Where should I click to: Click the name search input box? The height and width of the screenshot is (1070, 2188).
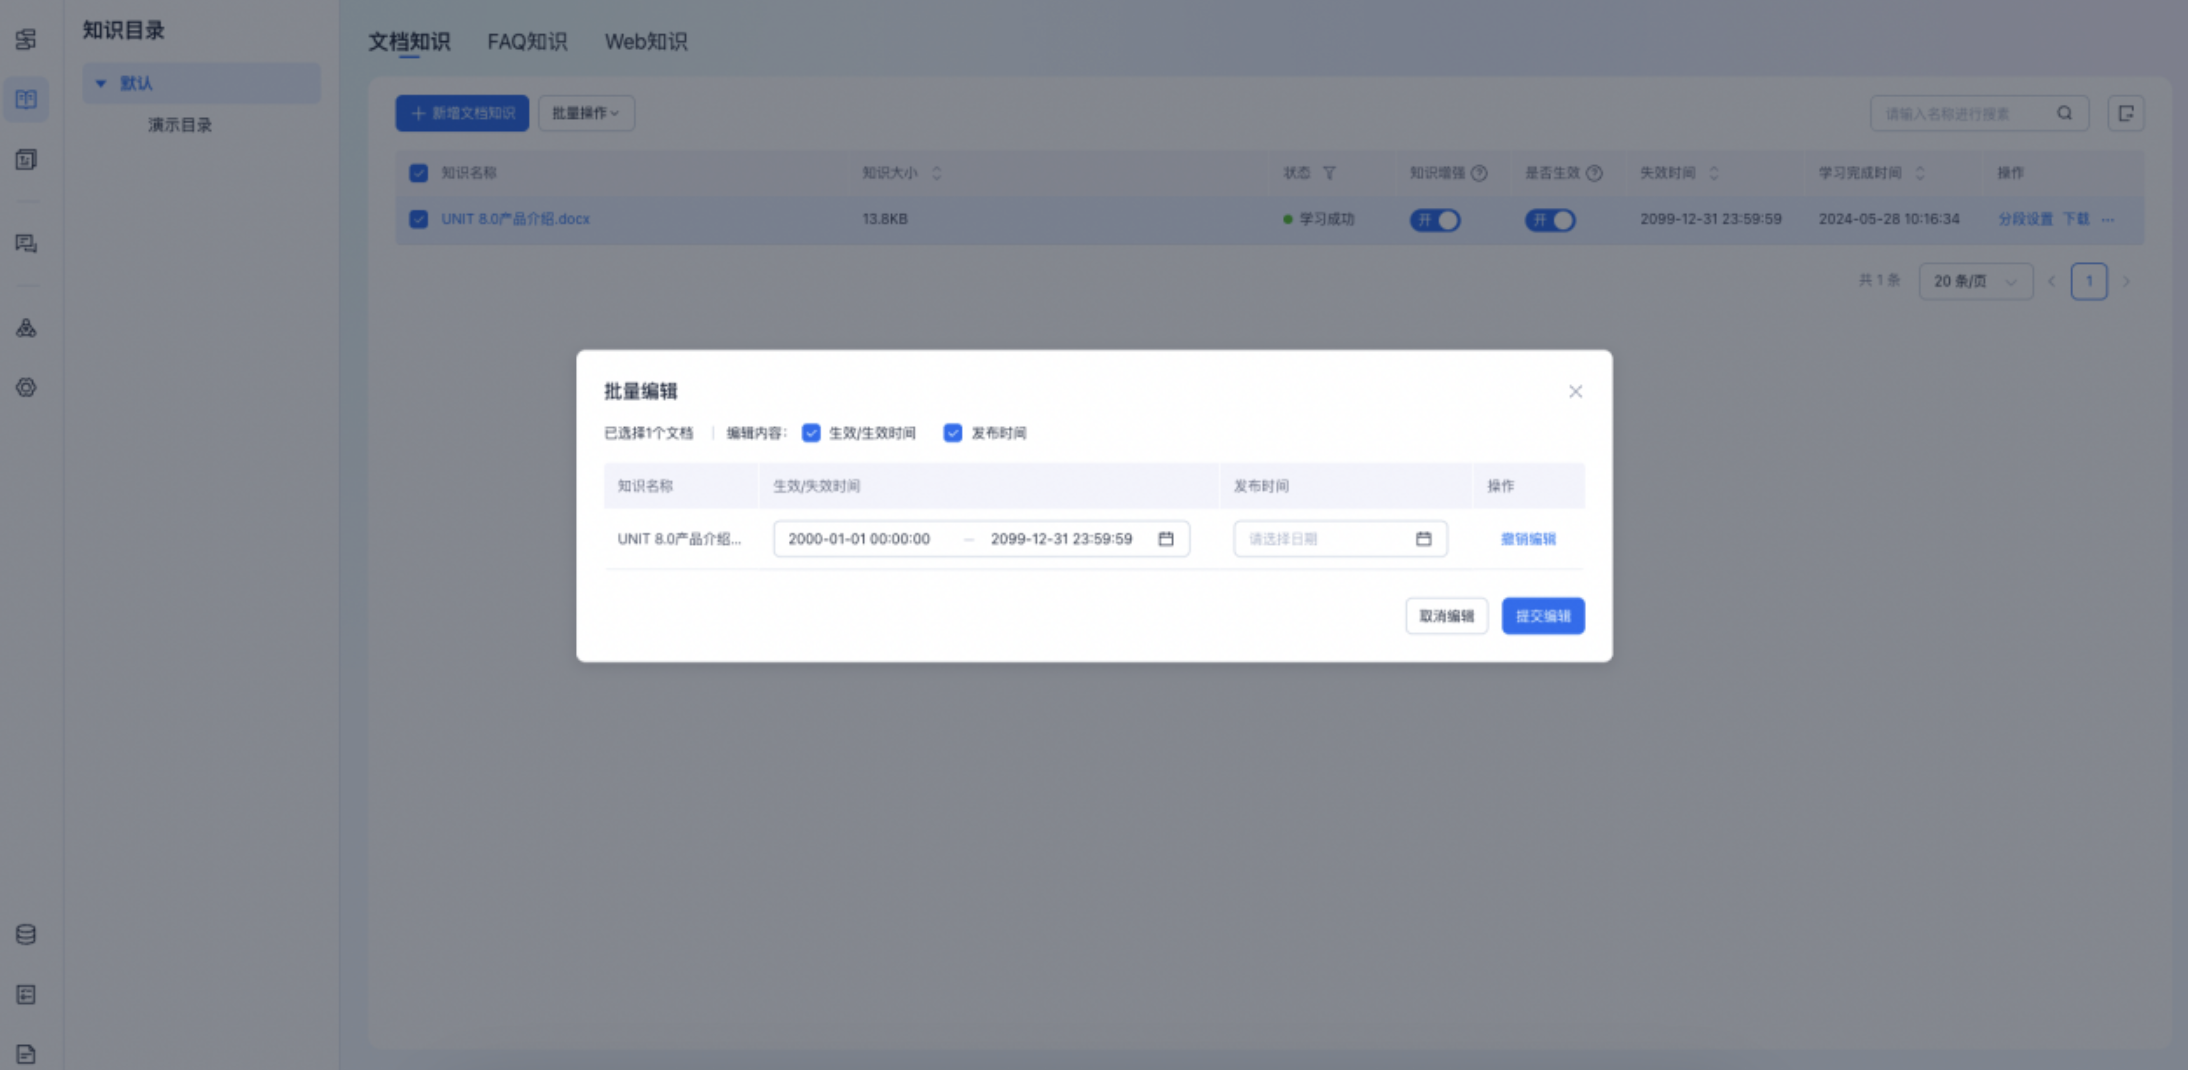click(x=1979, y=113)
